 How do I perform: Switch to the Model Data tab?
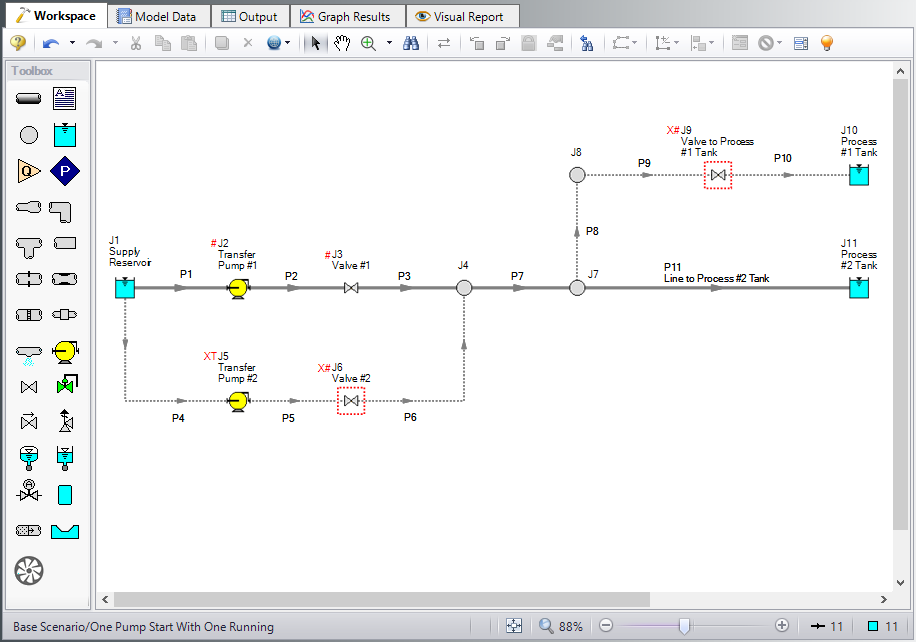(159, 16)
